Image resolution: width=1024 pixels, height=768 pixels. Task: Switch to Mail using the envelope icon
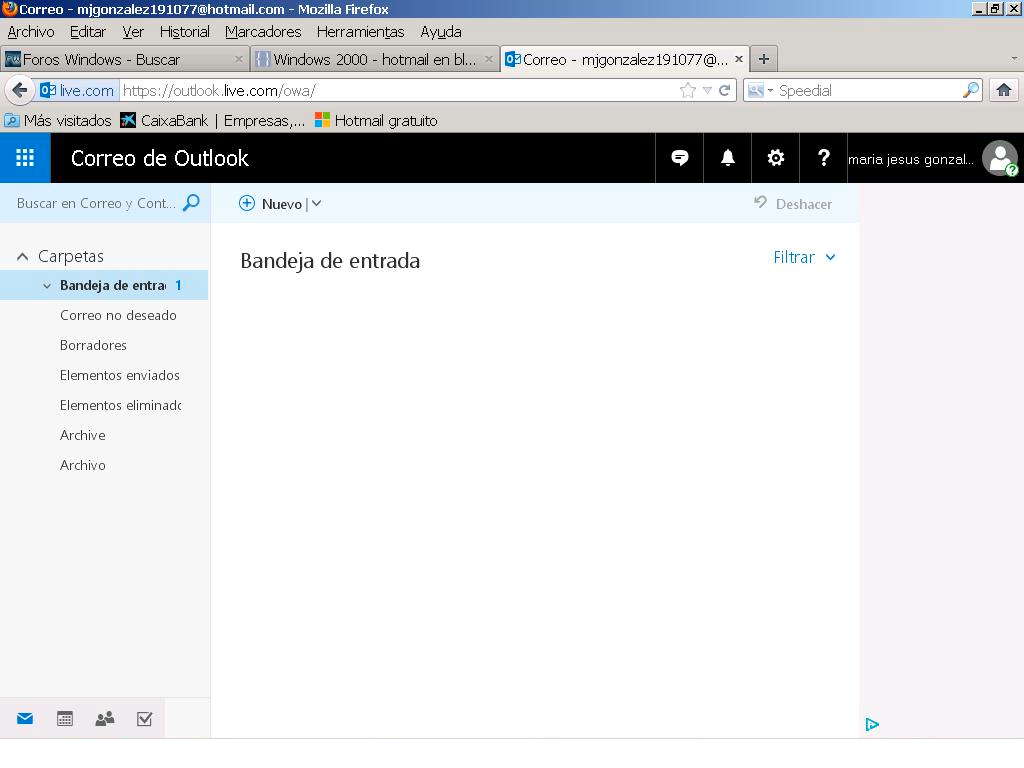[x=25, y=718]
